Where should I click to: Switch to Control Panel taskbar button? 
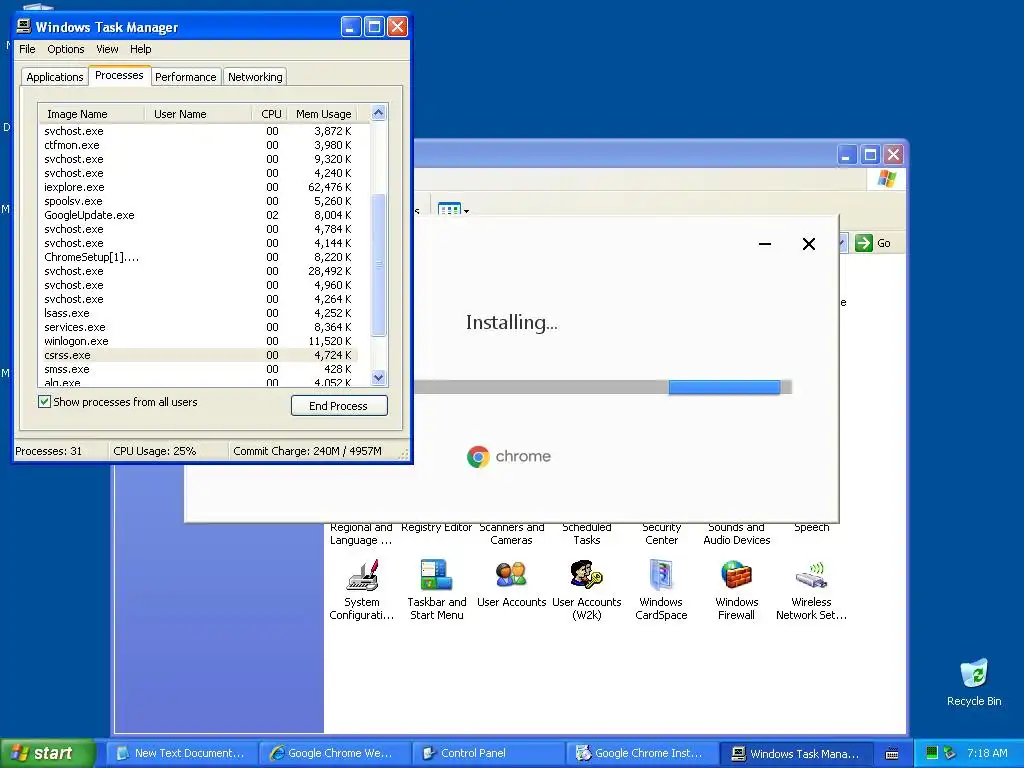coord(487,753)
